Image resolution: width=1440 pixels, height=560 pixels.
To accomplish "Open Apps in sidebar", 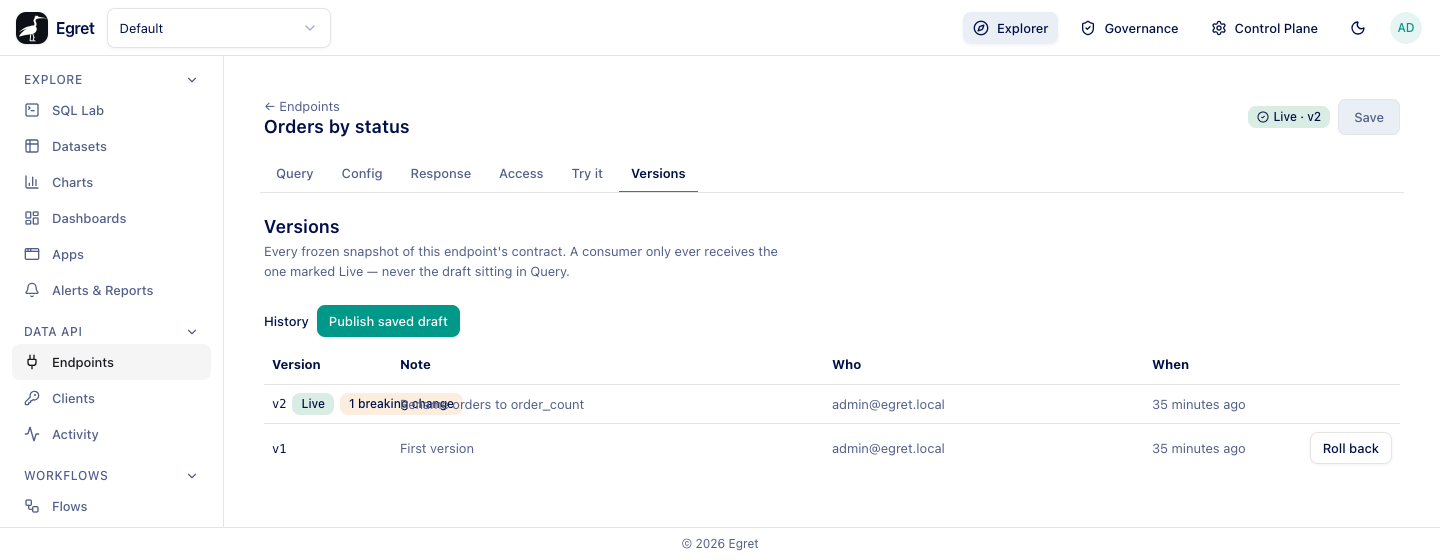I will coord(111,254).
